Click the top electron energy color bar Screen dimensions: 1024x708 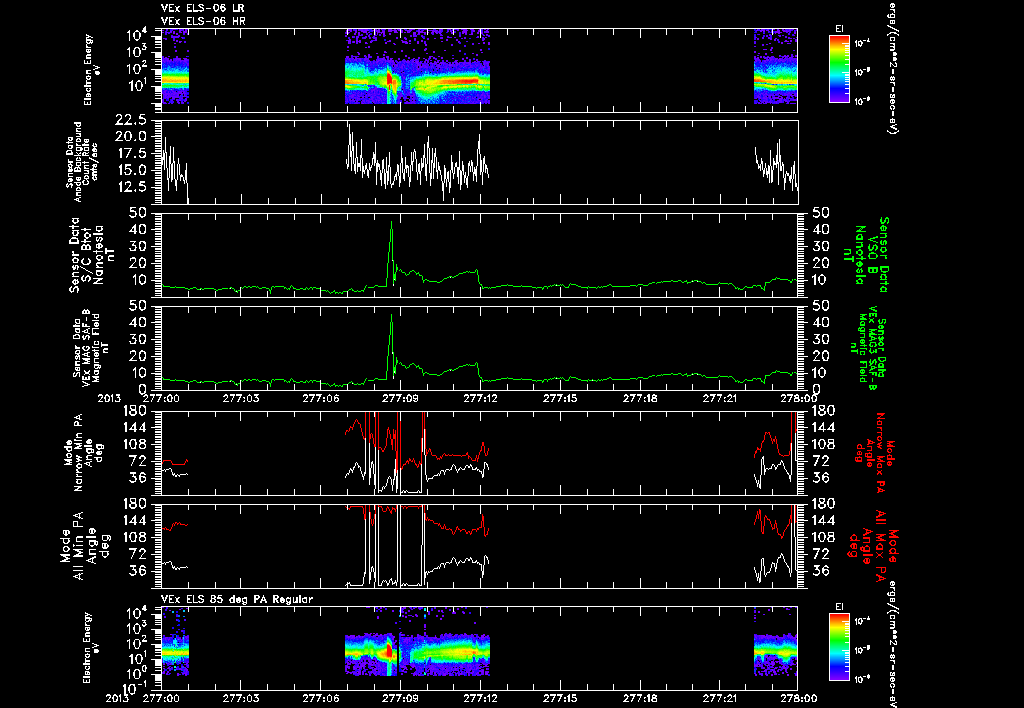[839, 69]
